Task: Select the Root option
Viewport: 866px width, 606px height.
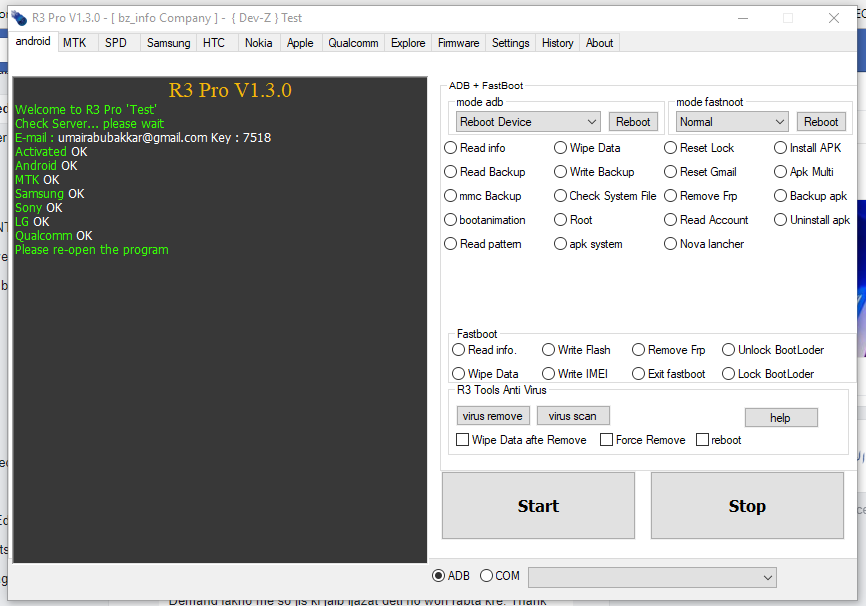Action: coord(573,220)
